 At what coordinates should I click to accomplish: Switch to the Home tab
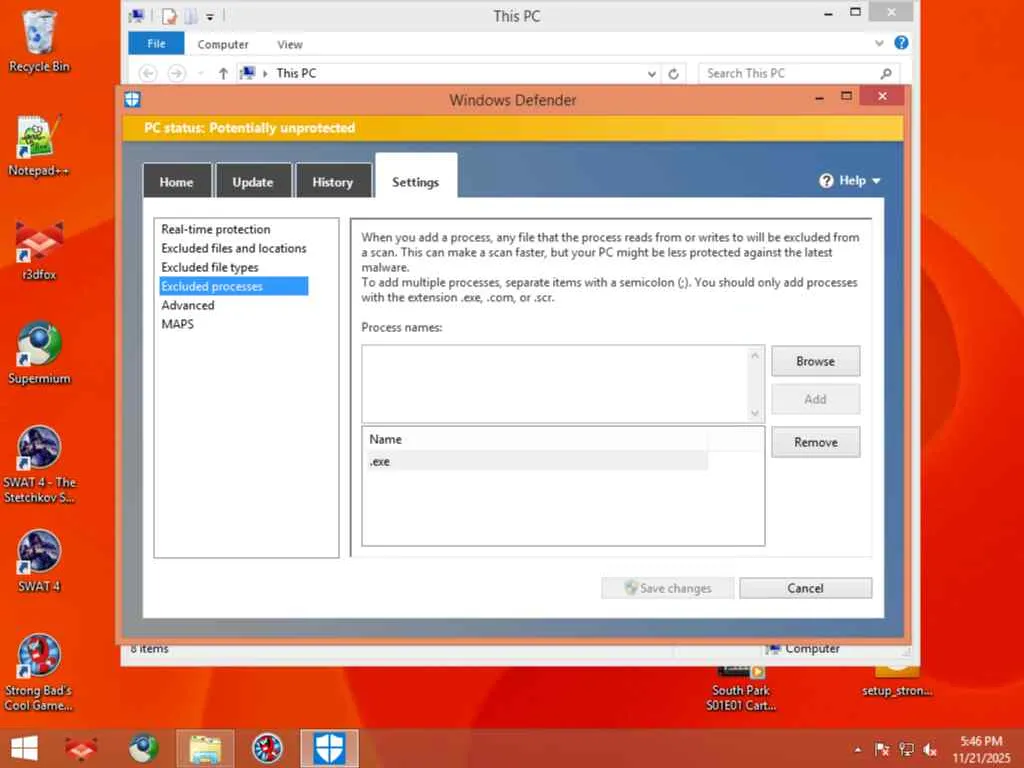click(x=176, y=182)
